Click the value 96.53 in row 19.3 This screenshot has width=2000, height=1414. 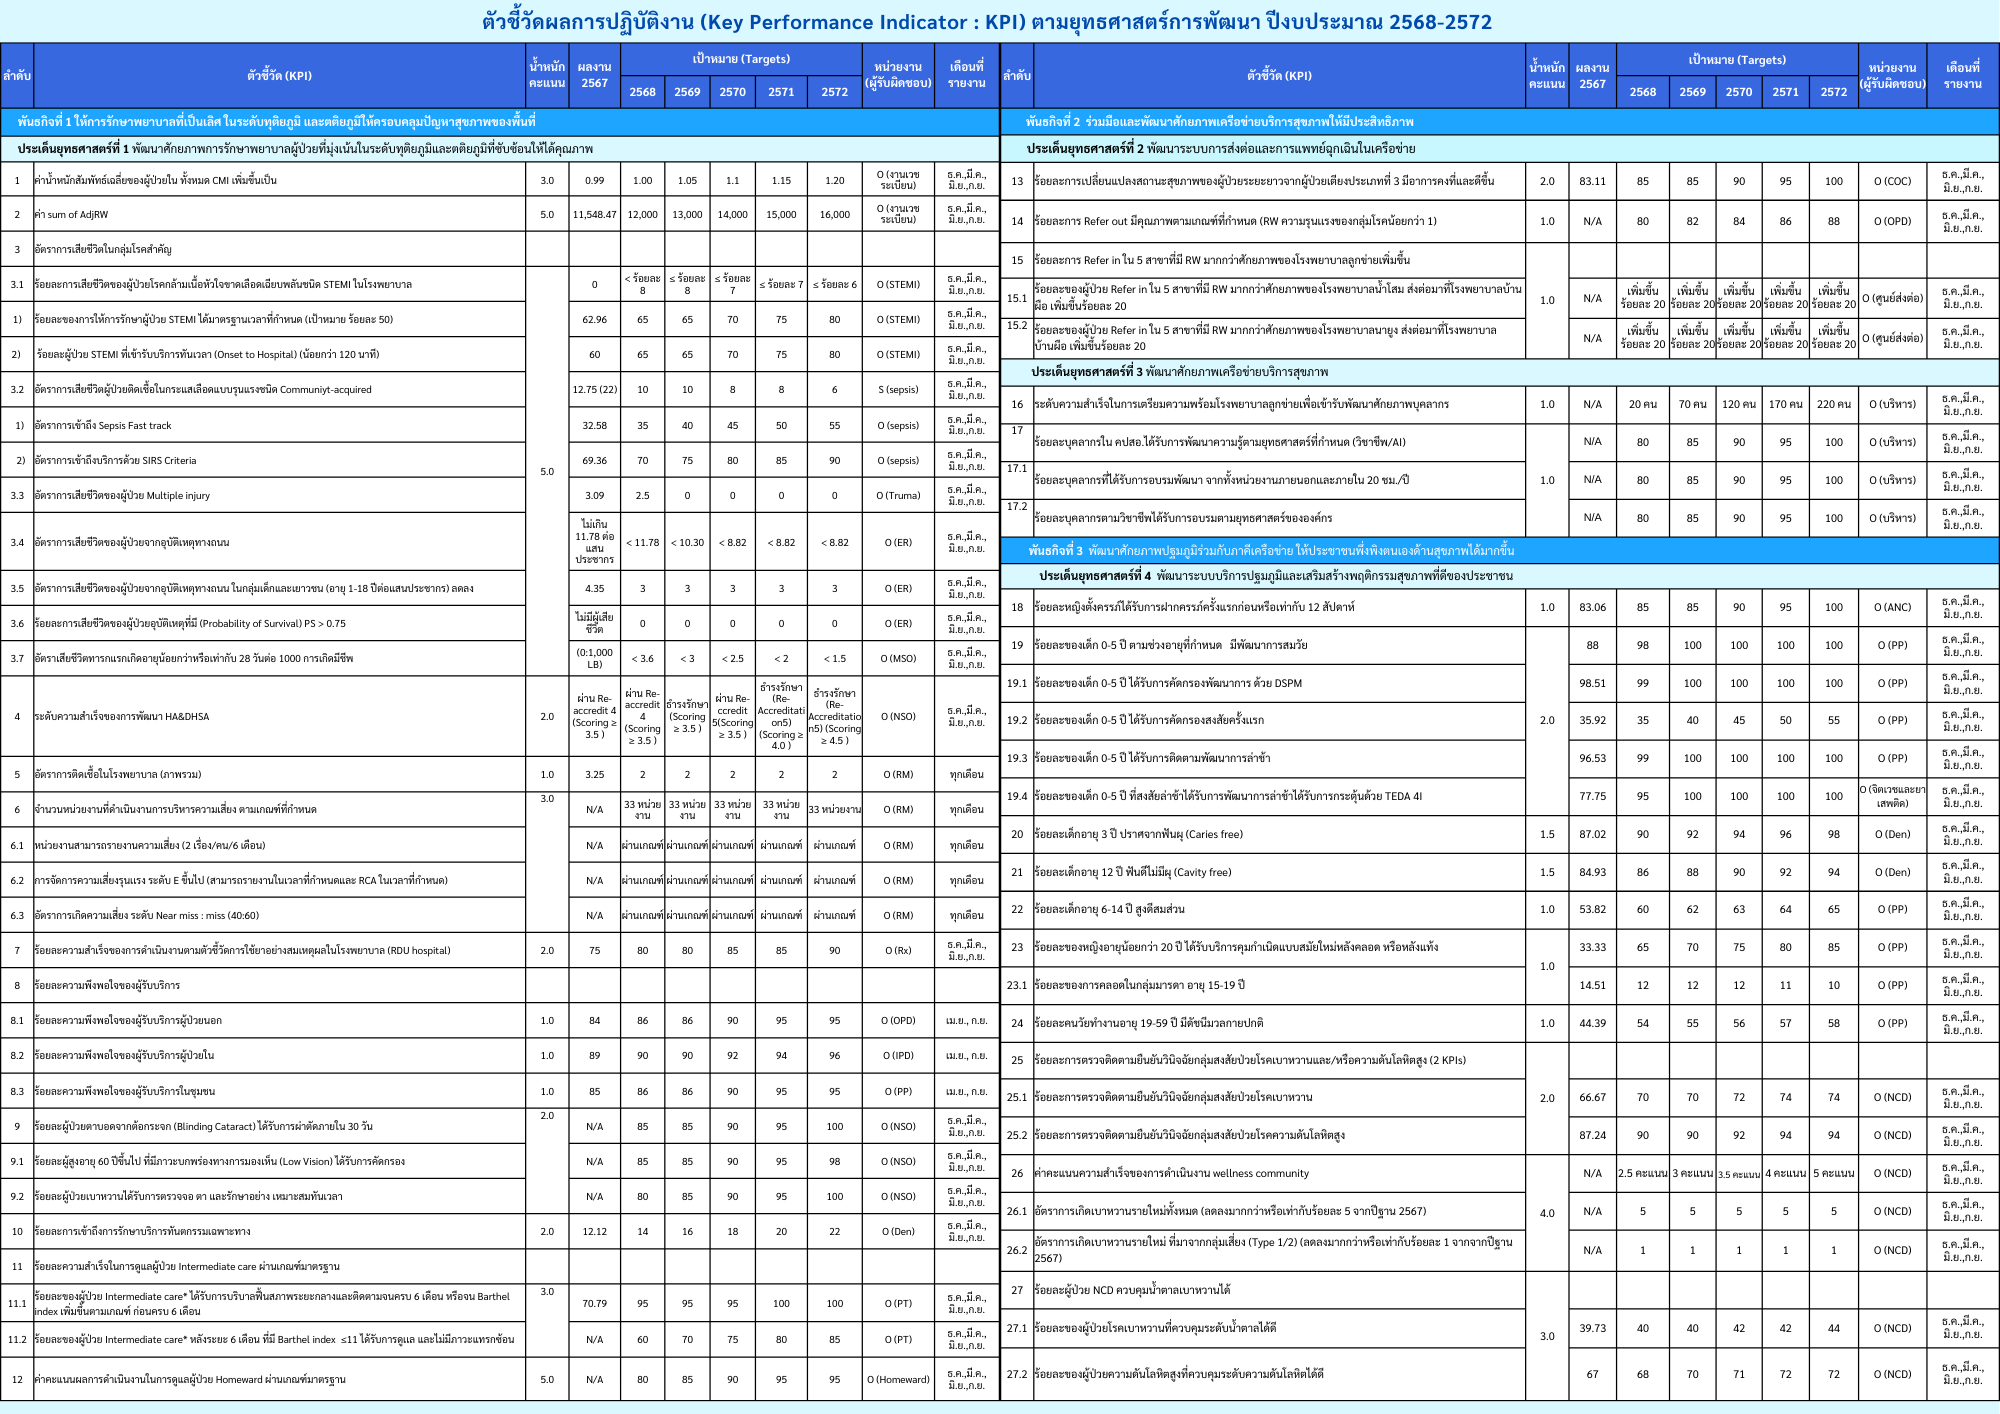(1592, 759)
